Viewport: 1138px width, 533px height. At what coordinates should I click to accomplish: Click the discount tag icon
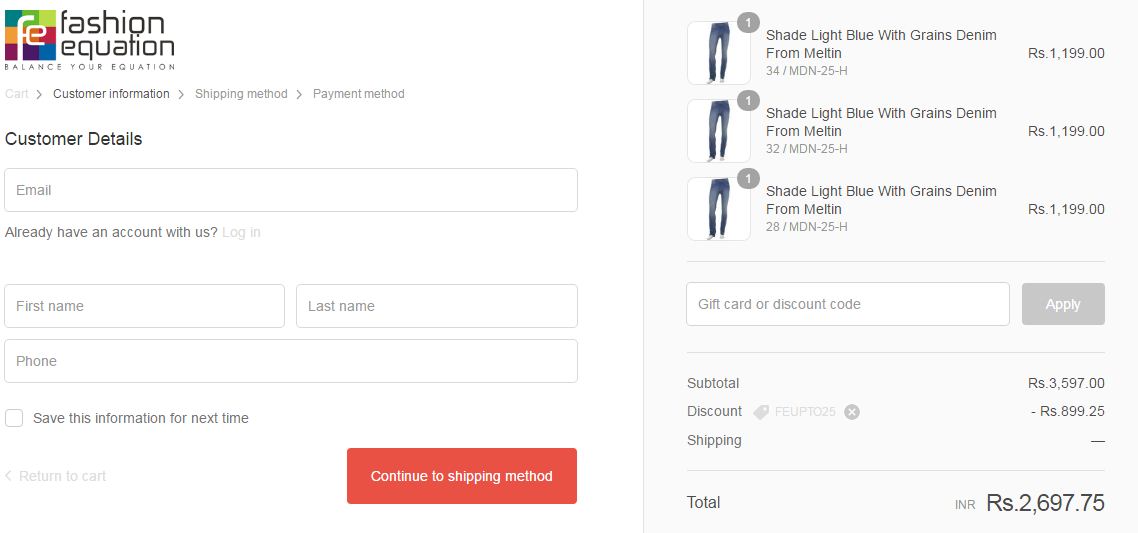tap(761, 412)
